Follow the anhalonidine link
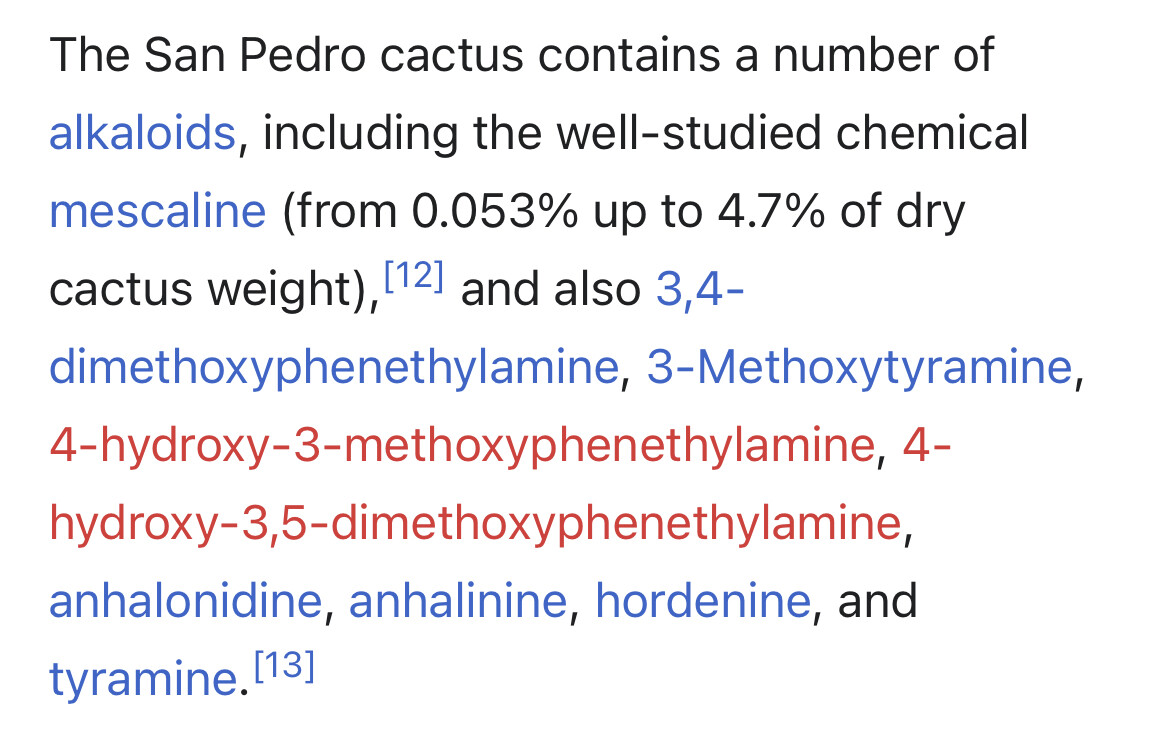 pos(186,601)
